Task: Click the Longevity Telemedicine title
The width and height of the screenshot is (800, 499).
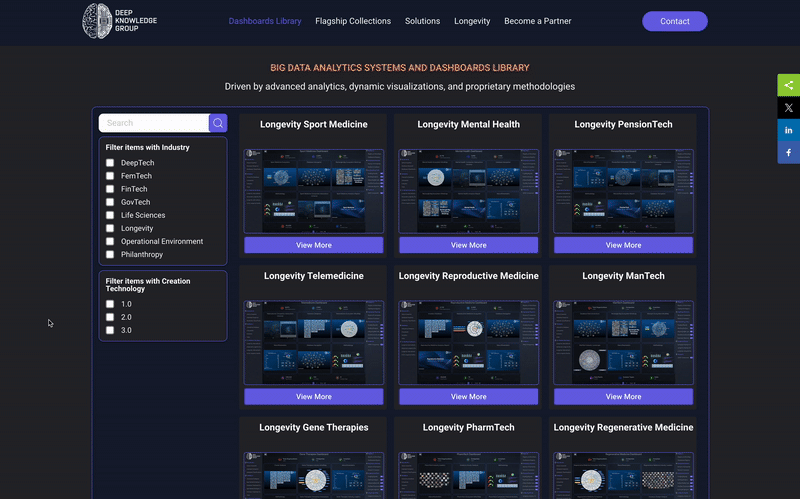Action: (x=314, y=276)
